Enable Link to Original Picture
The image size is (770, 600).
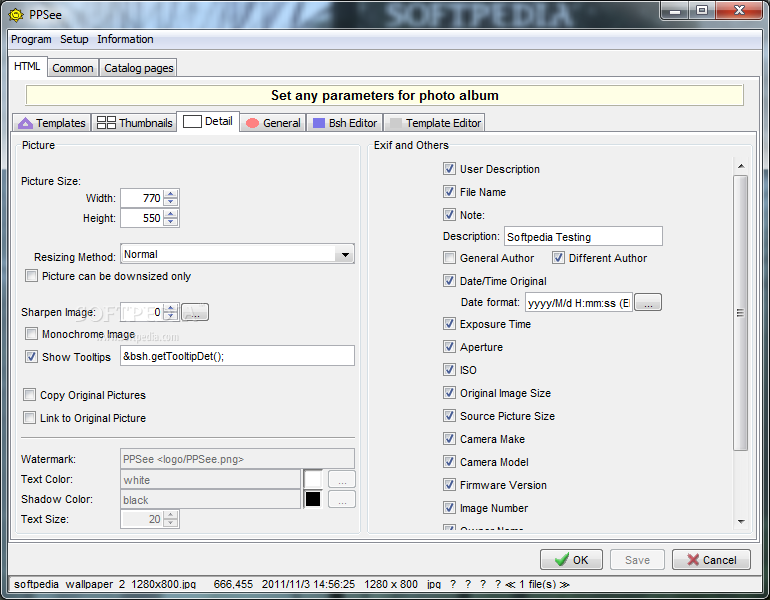(29, 418)
